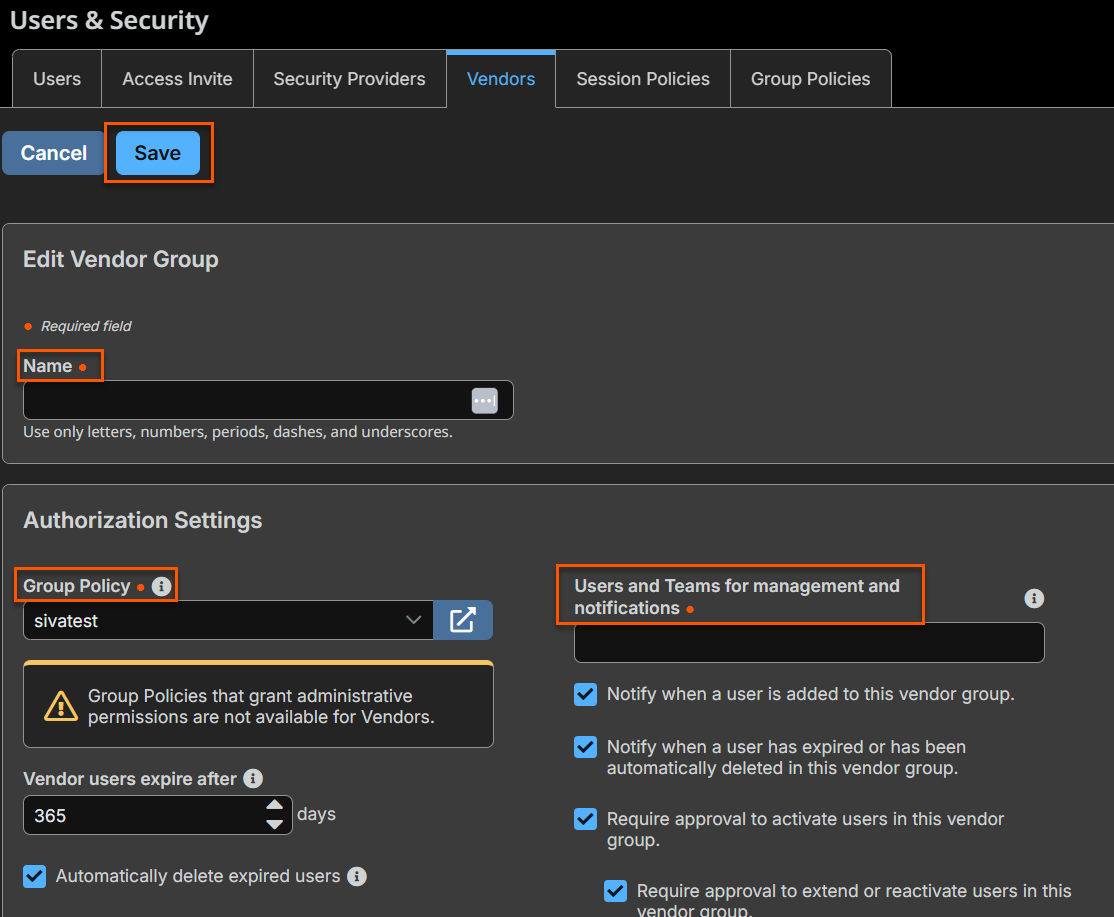Show info for Users and Teams management
This screenshot has height=917, width=1114.
point(1034,598)
